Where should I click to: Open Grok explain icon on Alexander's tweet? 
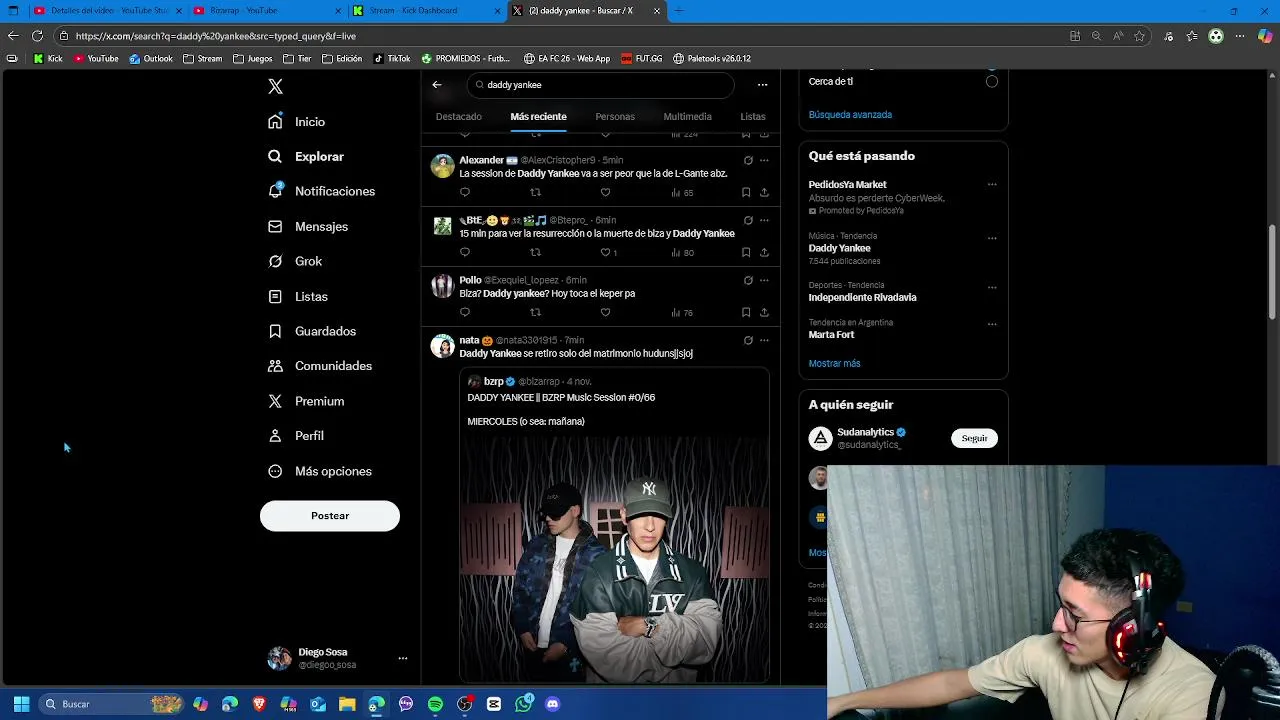tap(748, 160)
